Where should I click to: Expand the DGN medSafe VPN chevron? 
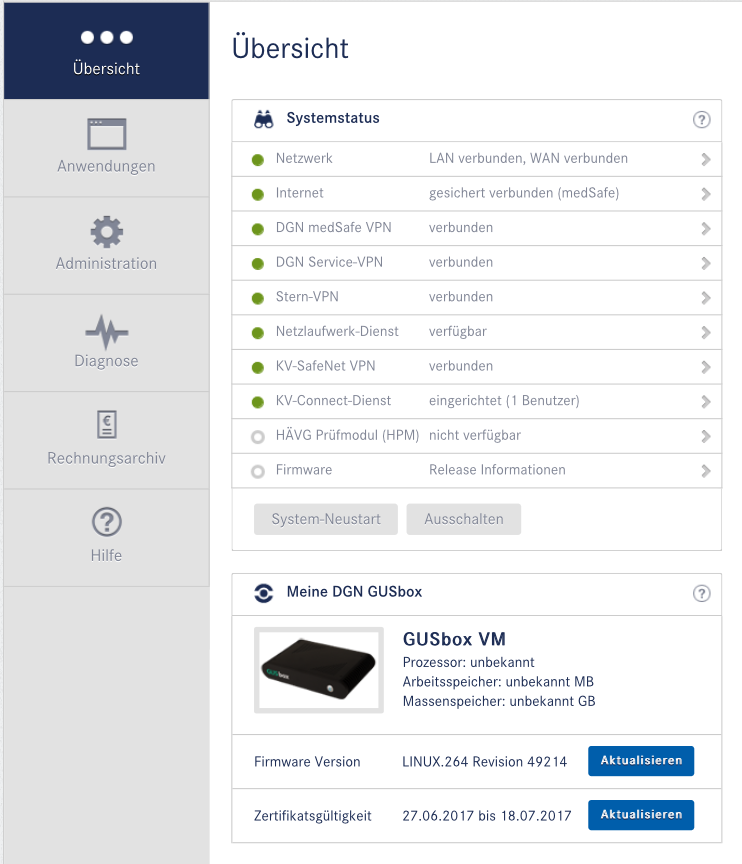706,229
